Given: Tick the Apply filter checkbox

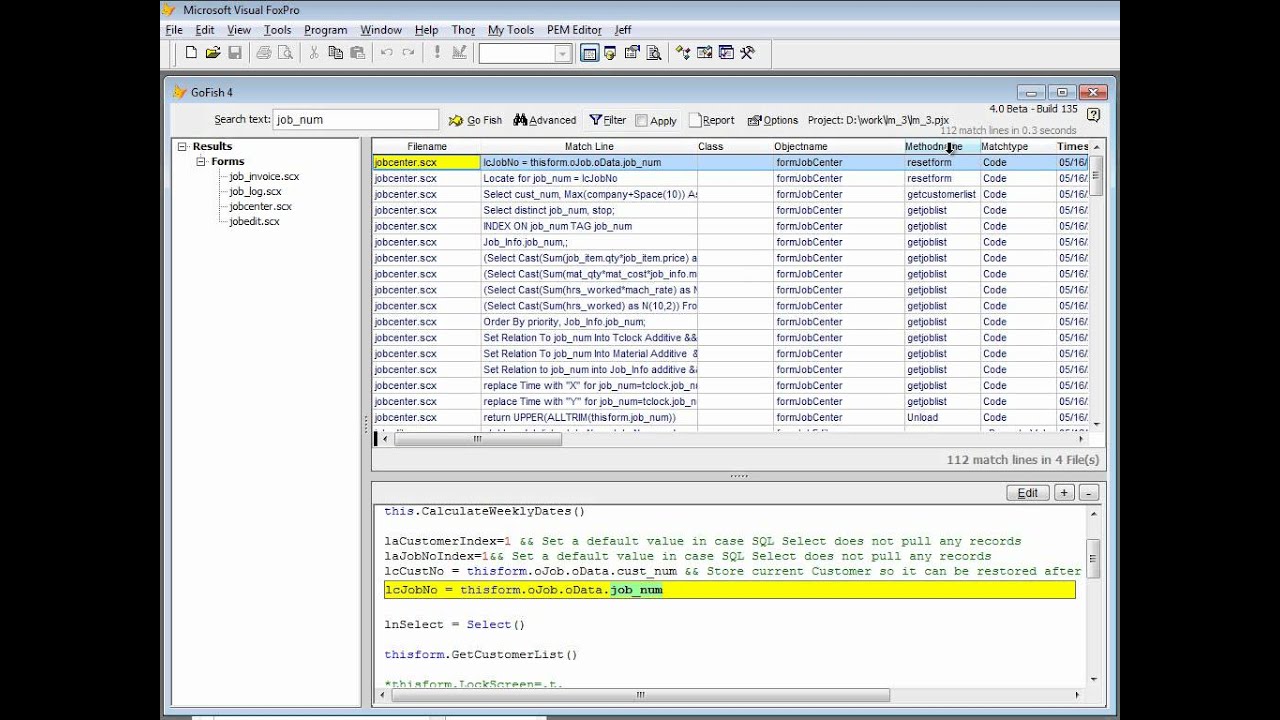Looking at the screenshot, I should point(641,121).
